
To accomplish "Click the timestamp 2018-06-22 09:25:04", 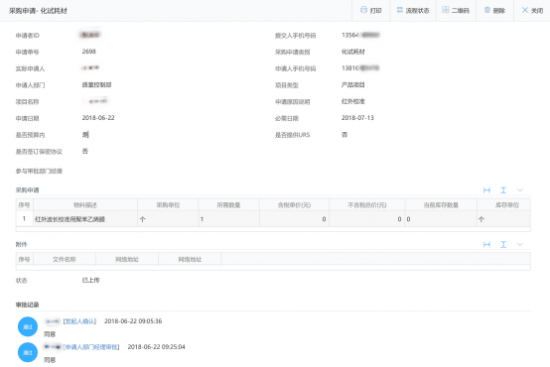I will point(156,347).
